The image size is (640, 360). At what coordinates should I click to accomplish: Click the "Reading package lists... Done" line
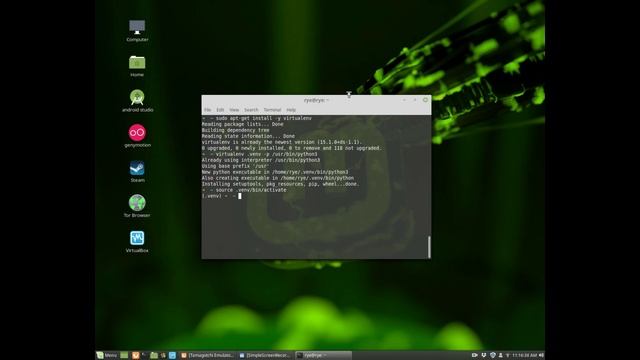(242, 124)
